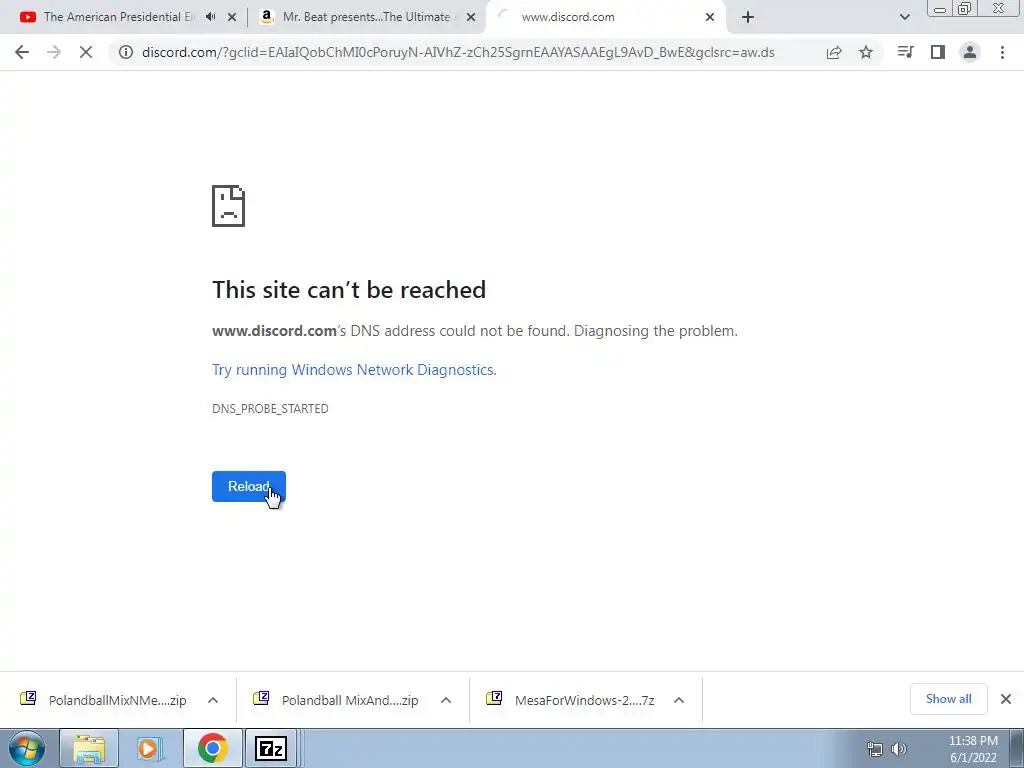Click Show all downloads button
This screenshot has height=768, width=1024.
click(x=948, y=699)
